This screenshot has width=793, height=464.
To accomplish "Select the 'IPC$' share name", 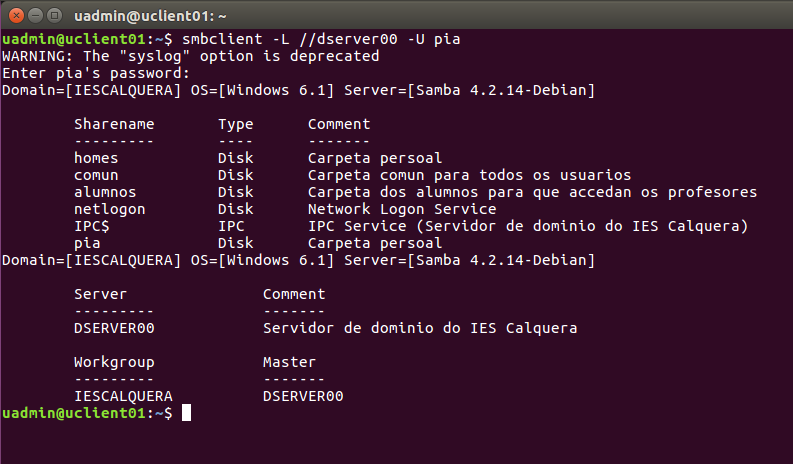I will pyautogui.click(x=92, y=226).
